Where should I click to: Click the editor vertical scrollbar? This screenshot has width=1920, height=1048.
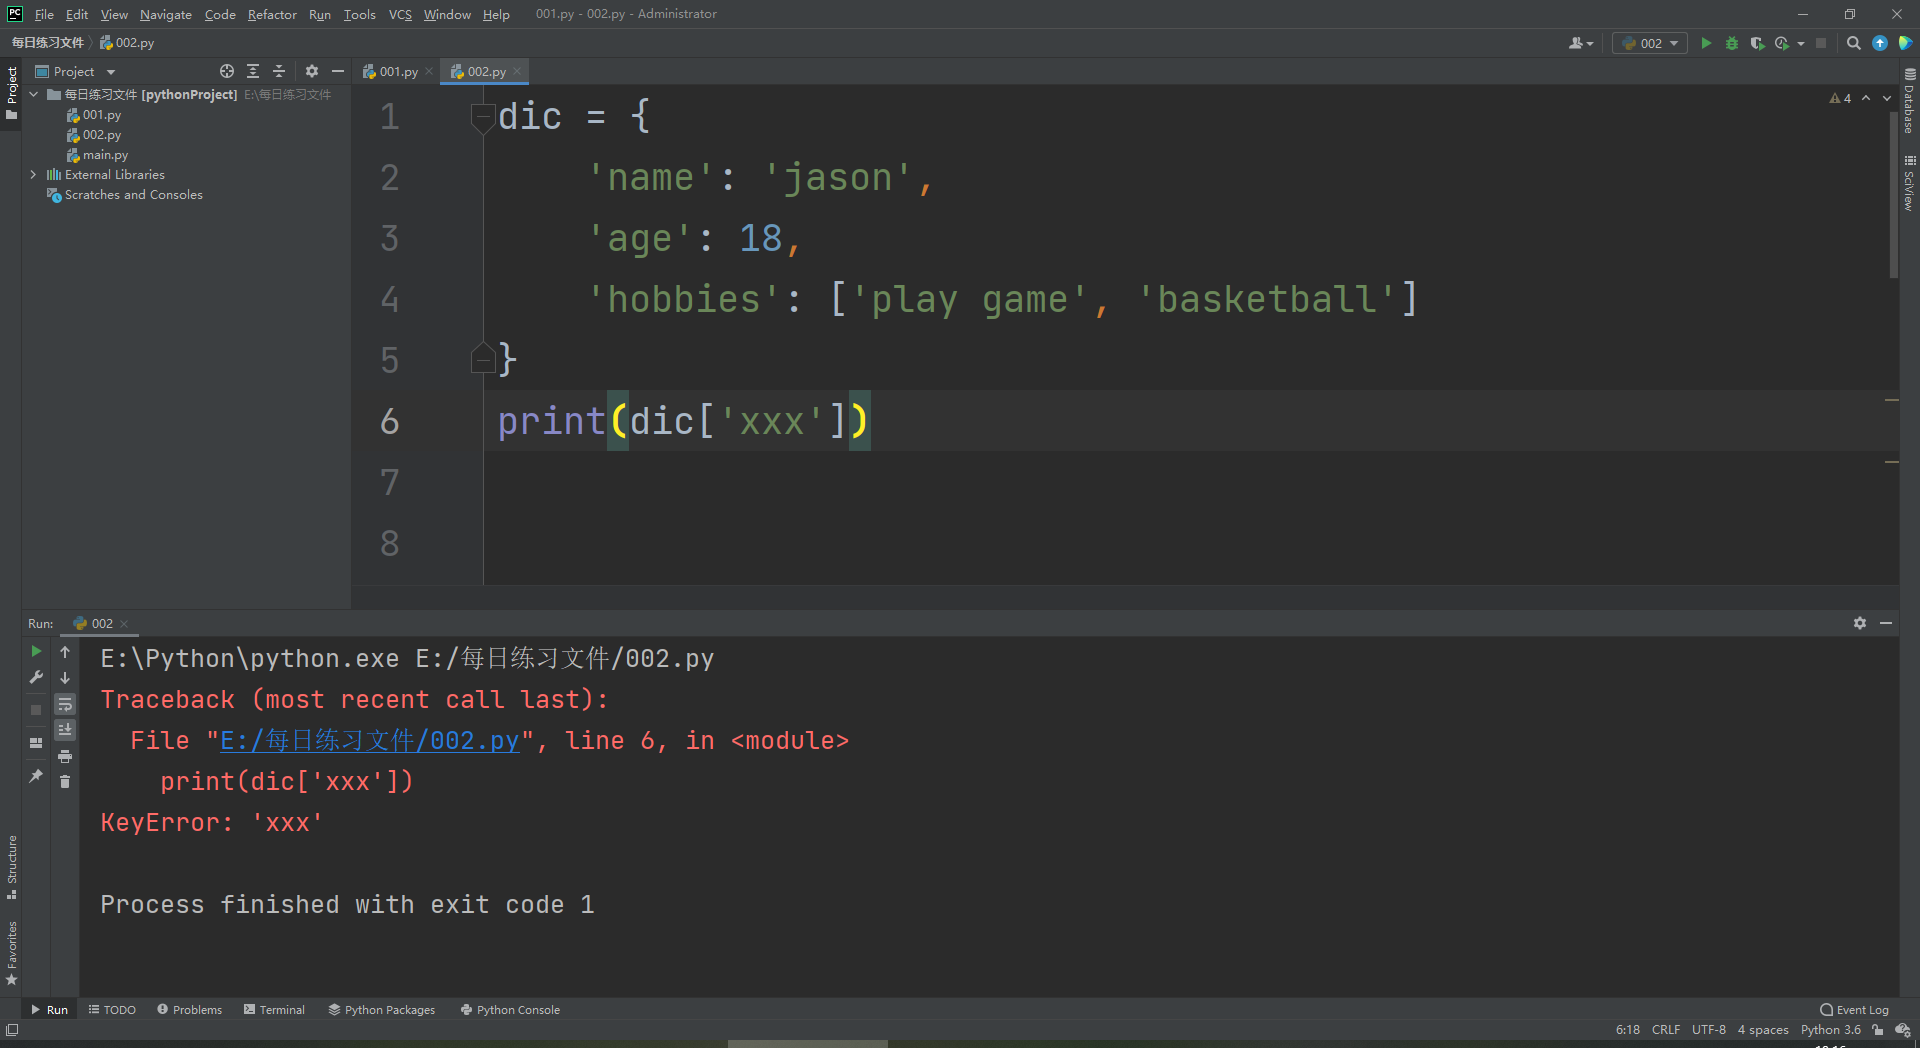tap(1894, 195)
